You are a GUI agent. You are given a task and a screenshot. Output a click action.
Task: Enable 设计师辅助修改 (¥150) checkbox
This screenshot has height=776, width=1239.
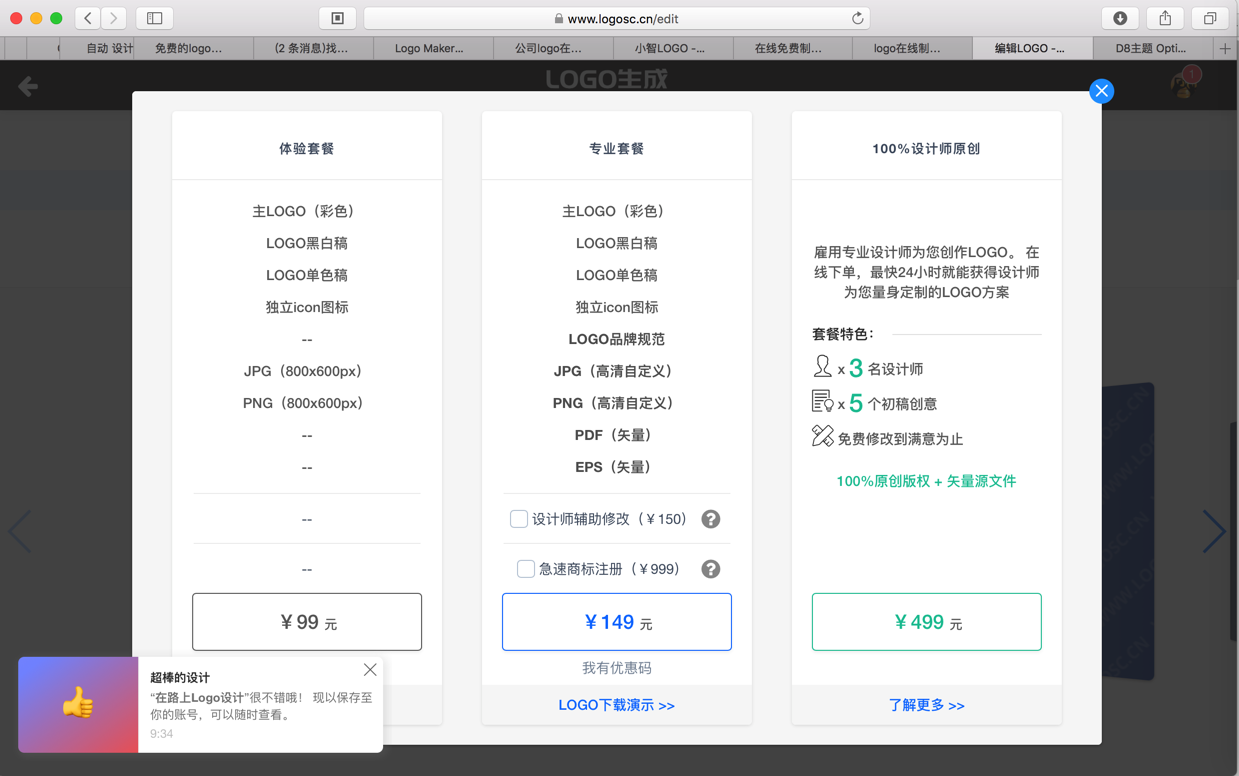pos(519,518)
